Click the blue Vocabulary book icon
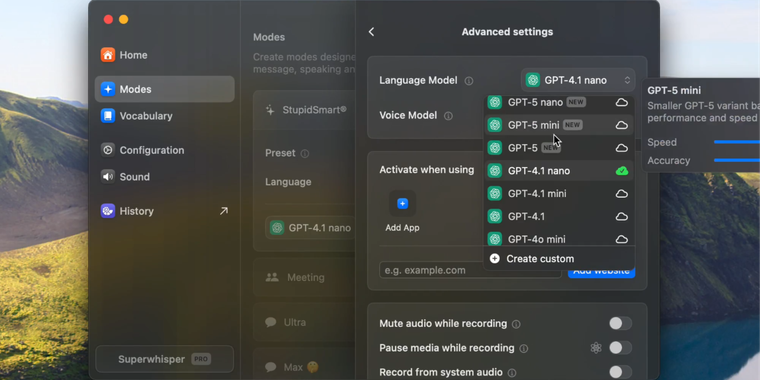The image size is (760, 380). [108, 116]
